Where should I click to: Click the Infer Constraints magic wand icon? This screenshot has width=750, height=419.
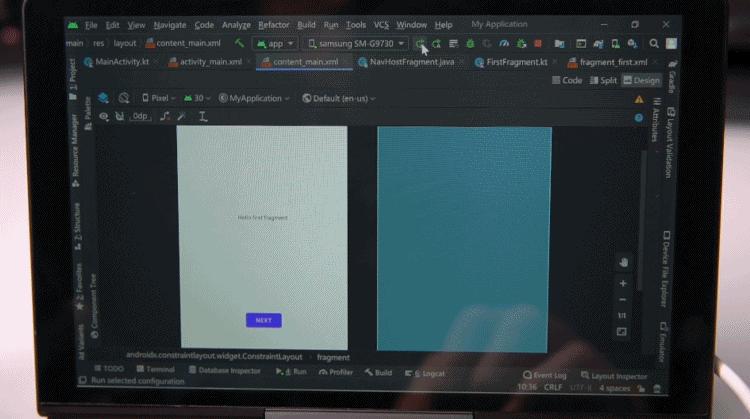(181, 116)
